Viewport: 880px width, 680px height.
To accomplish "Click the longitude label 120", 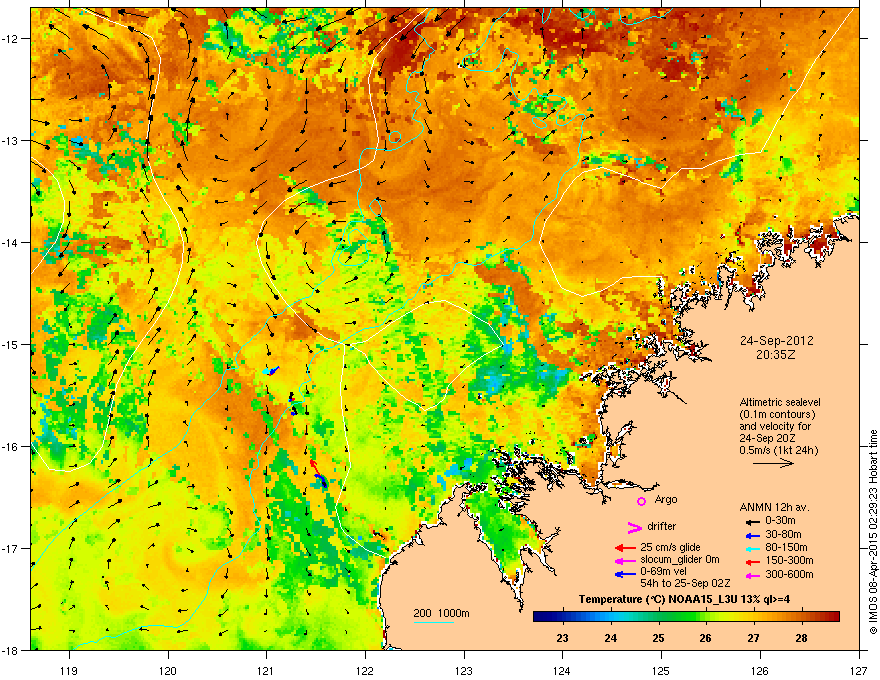I will (x=168, y=670).
